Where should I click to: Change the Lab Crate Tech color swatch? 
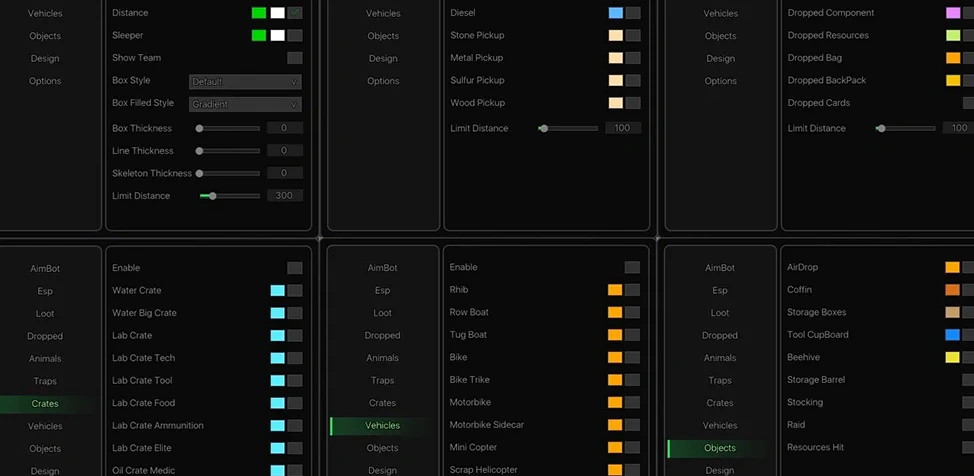pos(278,358)
